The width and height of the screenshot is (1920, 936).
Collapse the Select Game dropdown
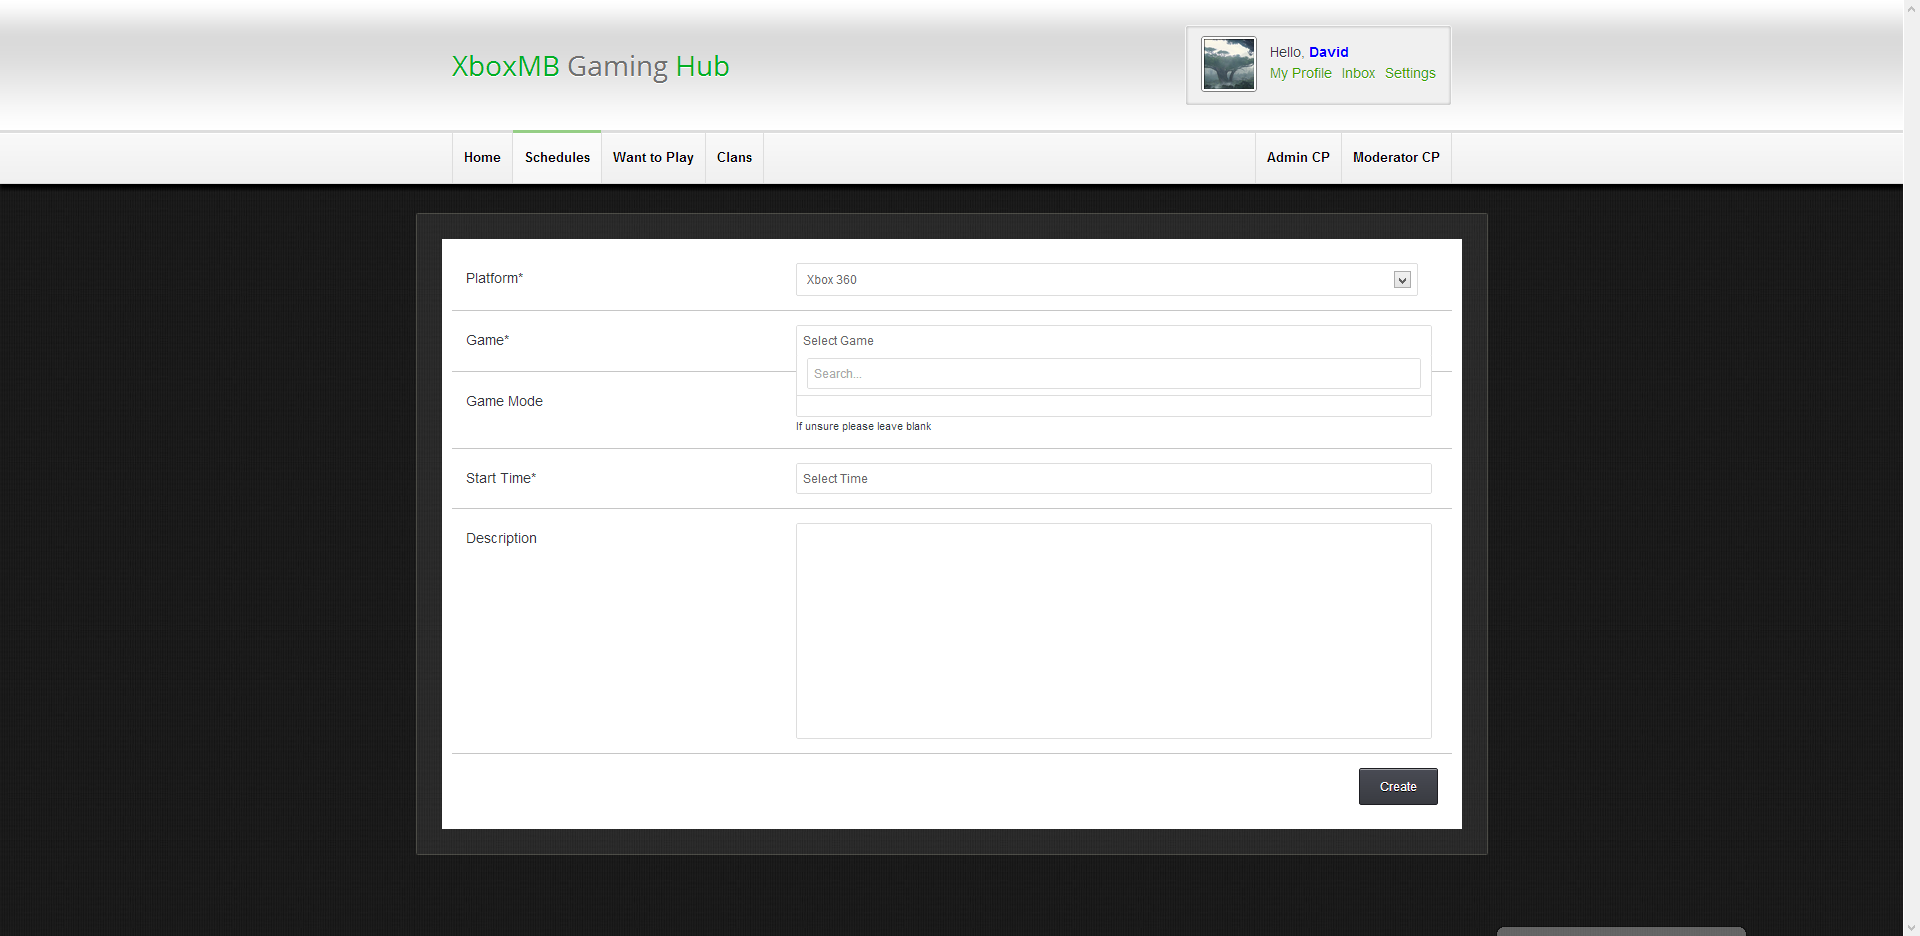[1113, 341]
